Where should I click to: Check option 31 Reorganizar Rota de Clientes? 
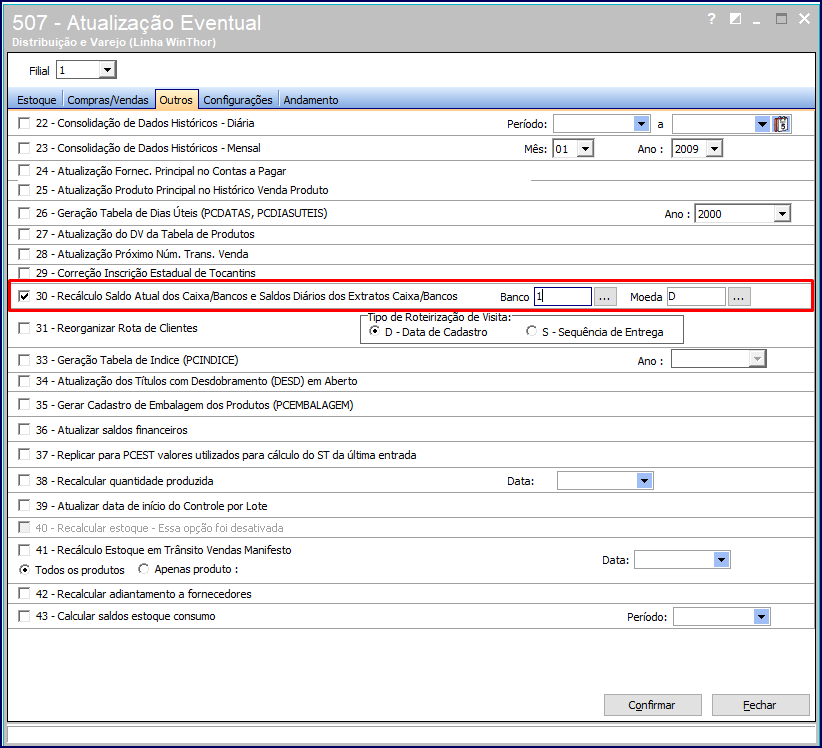pos(24,328)
